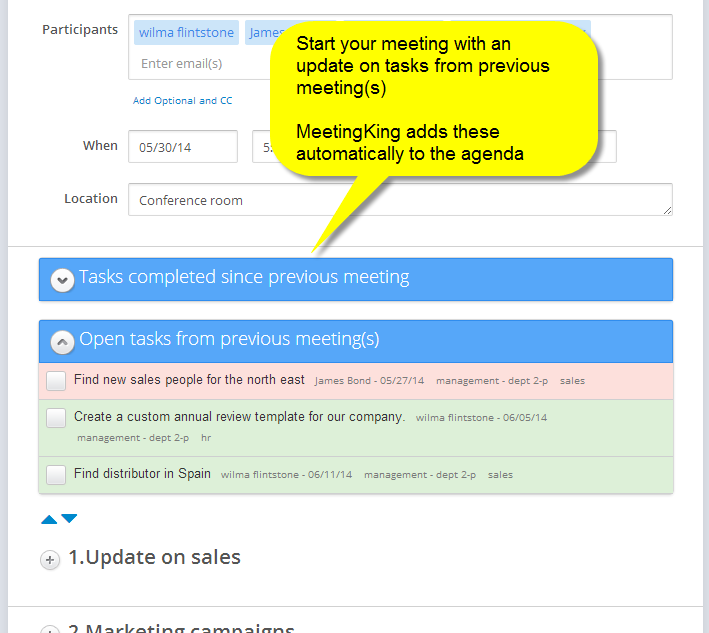Tick the custom annual review template task
Viewport: 709px width, 633px height.
[56, 418]
